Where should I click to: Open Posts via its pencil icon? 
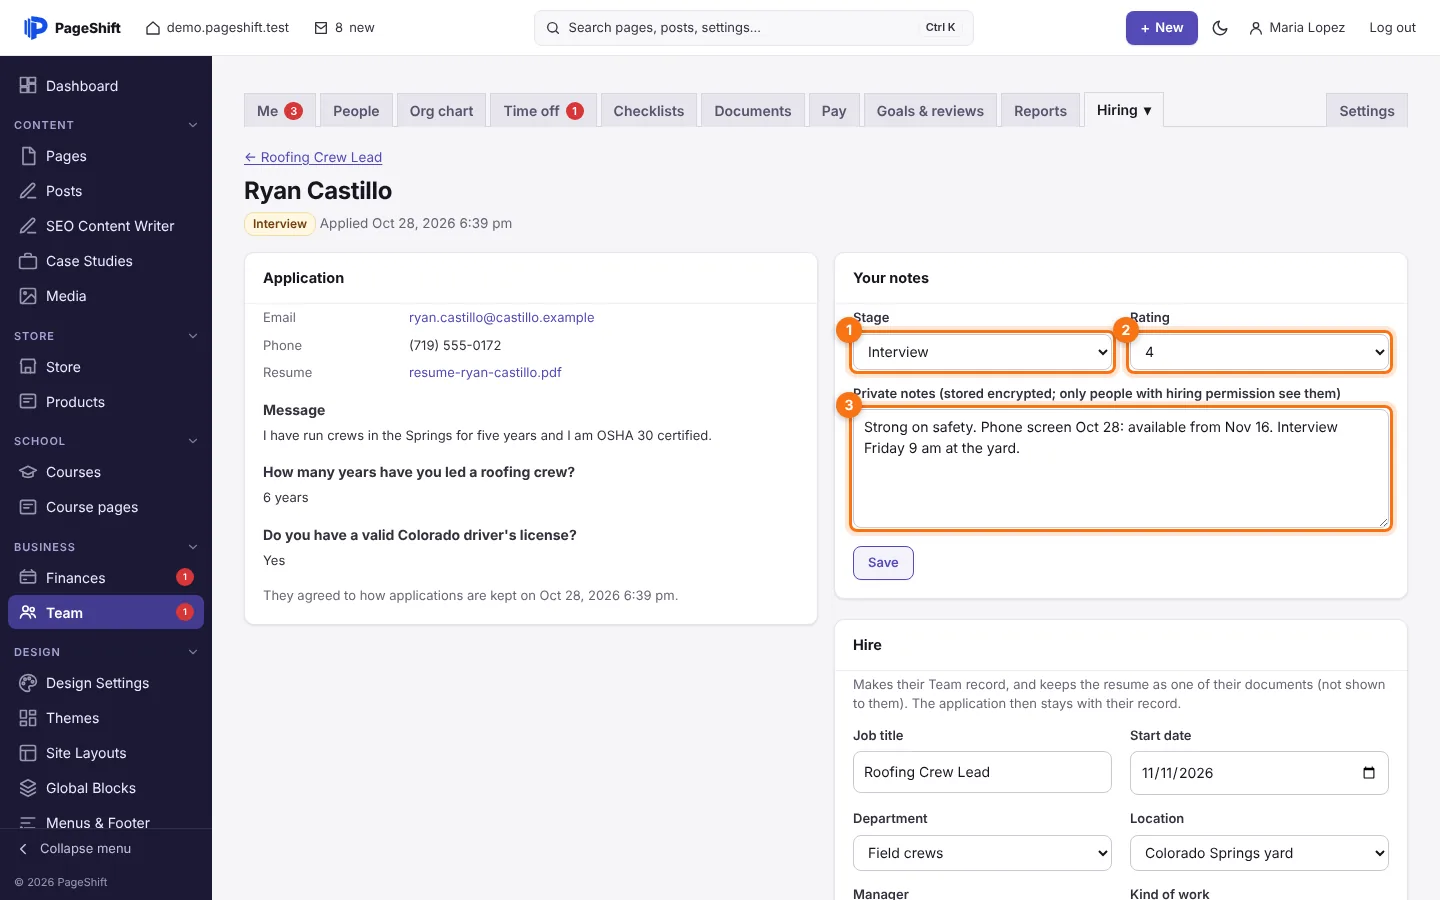click(28, 191)
